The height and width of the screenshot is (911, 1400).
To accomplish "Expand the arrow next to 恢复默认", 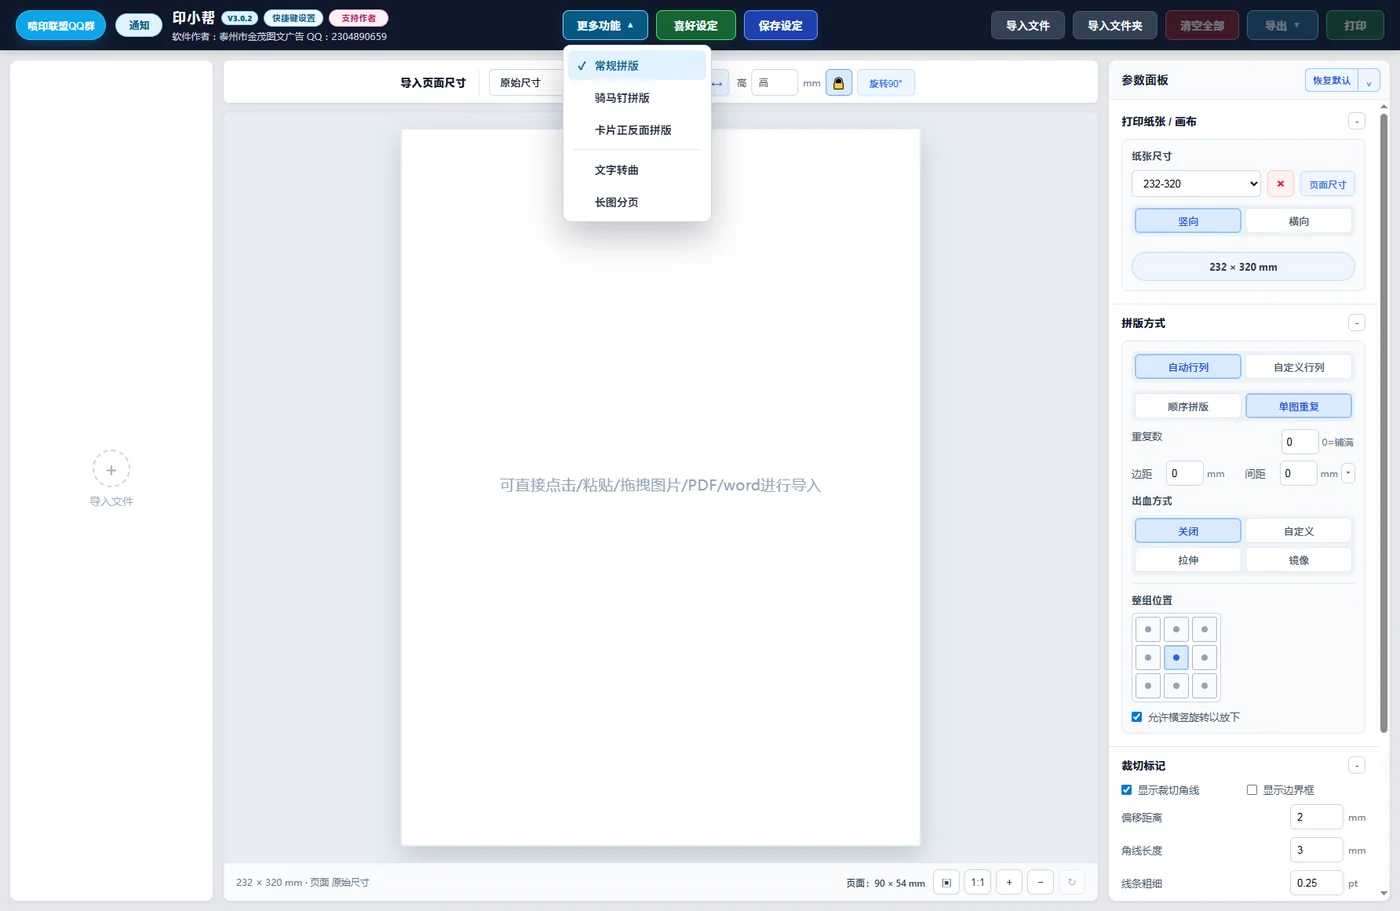I will pos(1369,81).
